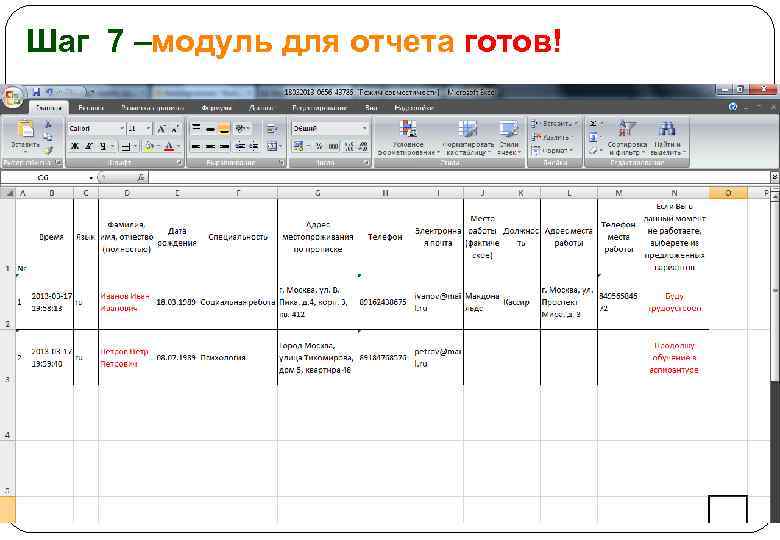This screenshot has height=540, width=780.
Task: Switch to the Home (Главная) ribbon tab
Action: point(49,108)
